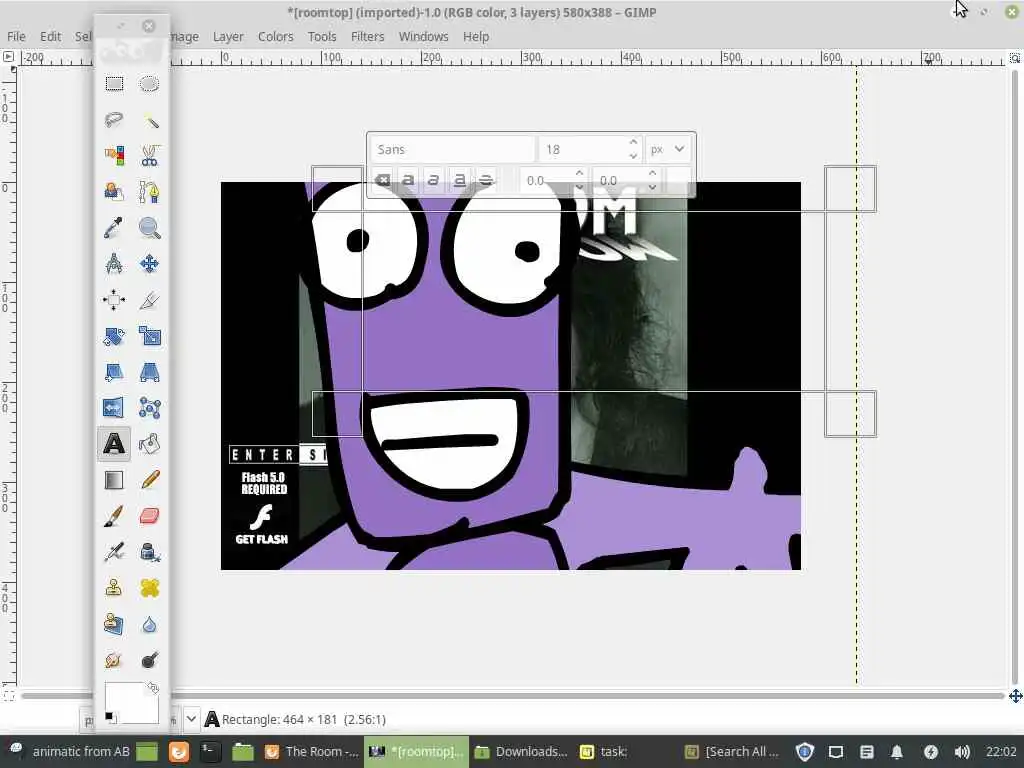Open the Windows menu
The image size is (1024, 768).
point(424,37)
